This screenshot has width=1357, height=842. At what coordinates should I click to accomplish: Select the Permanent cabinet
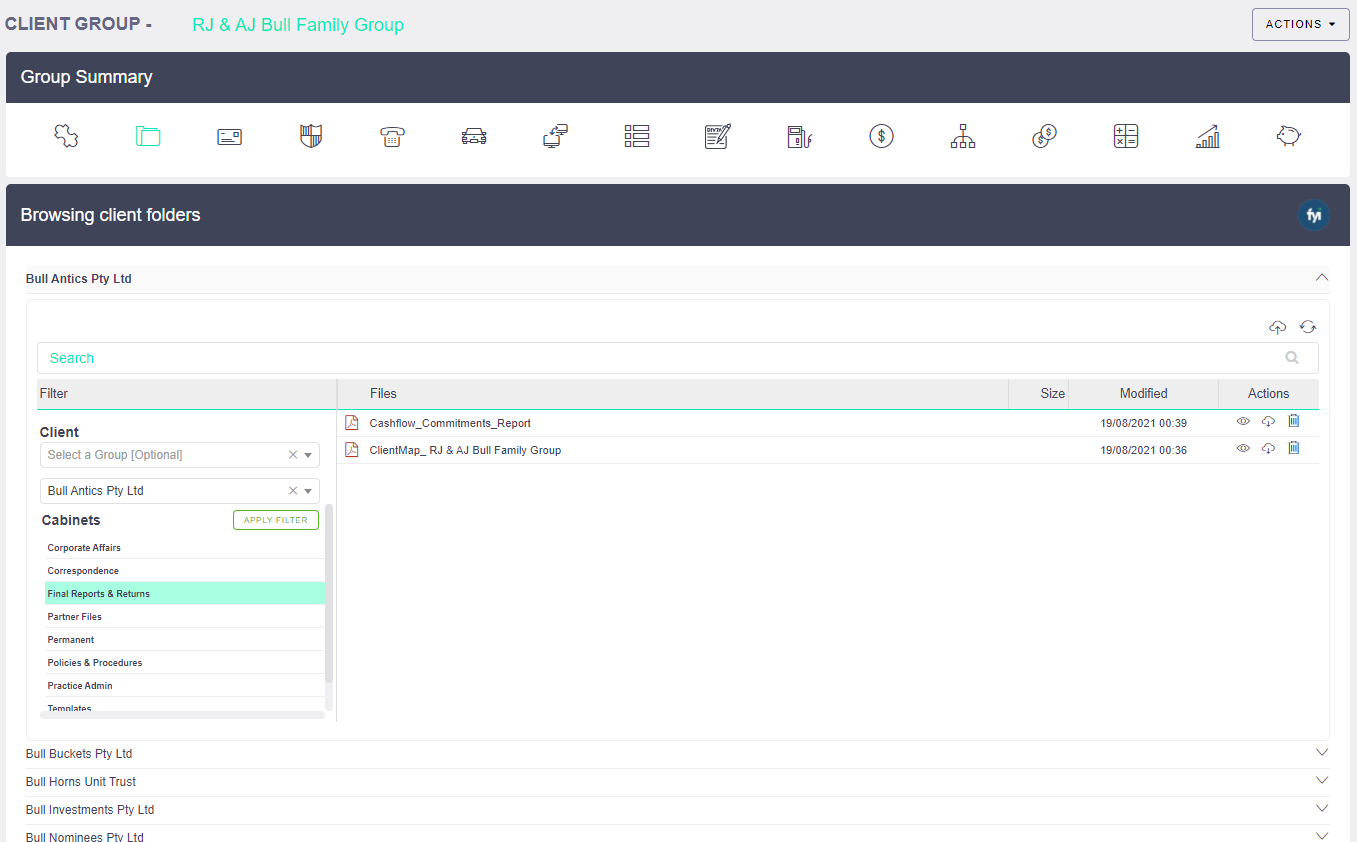[x=185, y=640]
